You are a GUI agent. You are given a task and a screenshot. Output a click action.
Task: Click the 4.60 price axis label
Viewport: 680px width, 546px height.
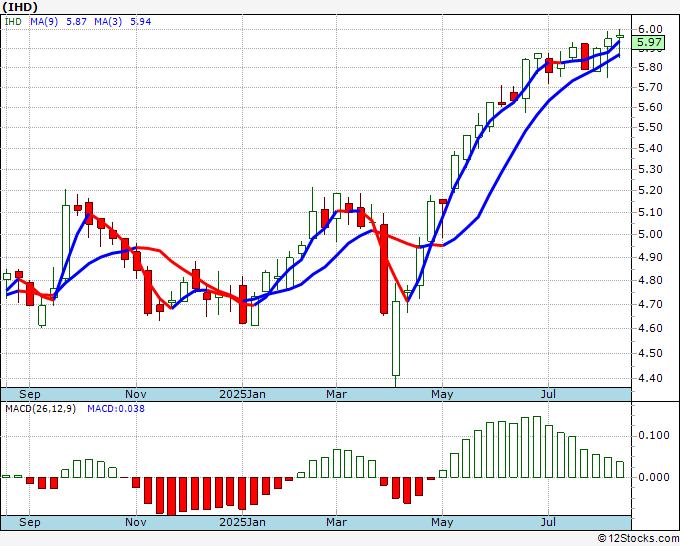650,328
